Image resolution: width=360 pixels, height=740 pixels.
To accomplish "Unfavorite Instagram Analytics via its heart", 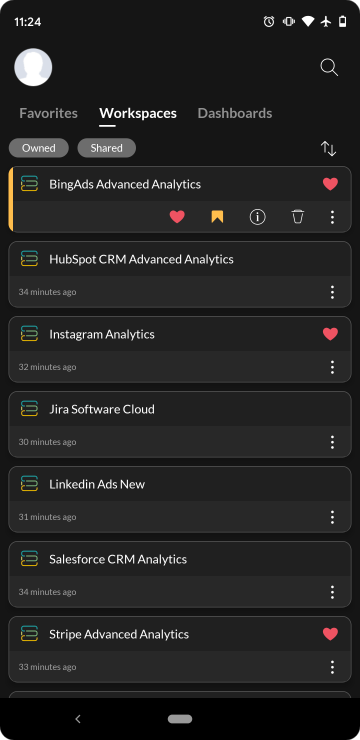I will pos(330,334).
